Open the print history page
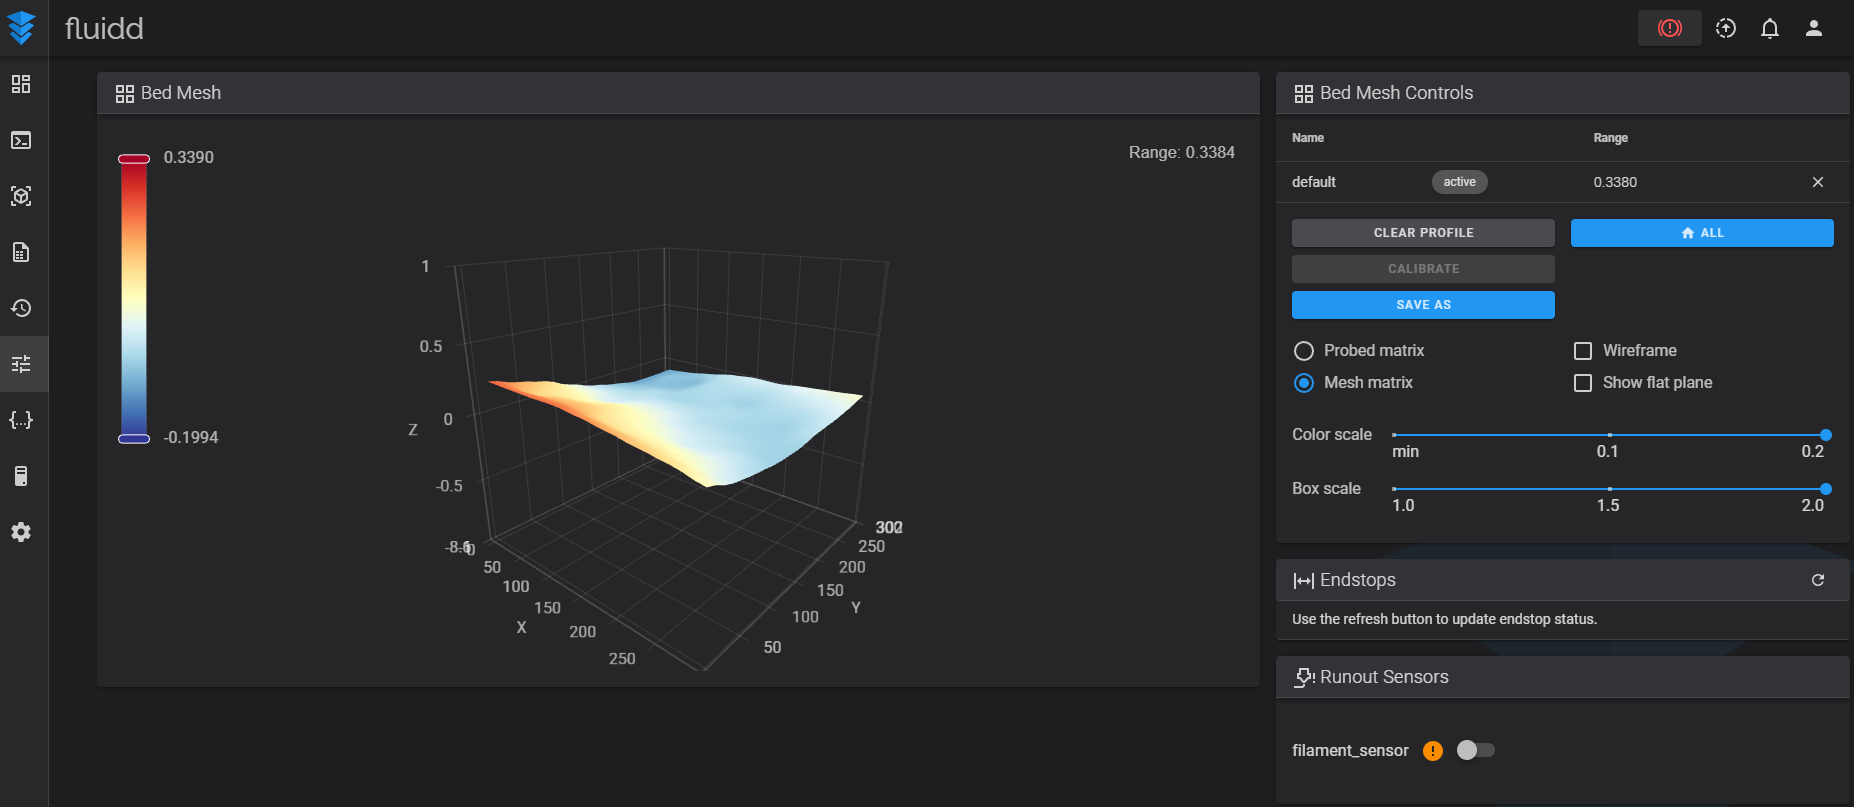This screenshot has width=1854, height=807. pos(21,308)
